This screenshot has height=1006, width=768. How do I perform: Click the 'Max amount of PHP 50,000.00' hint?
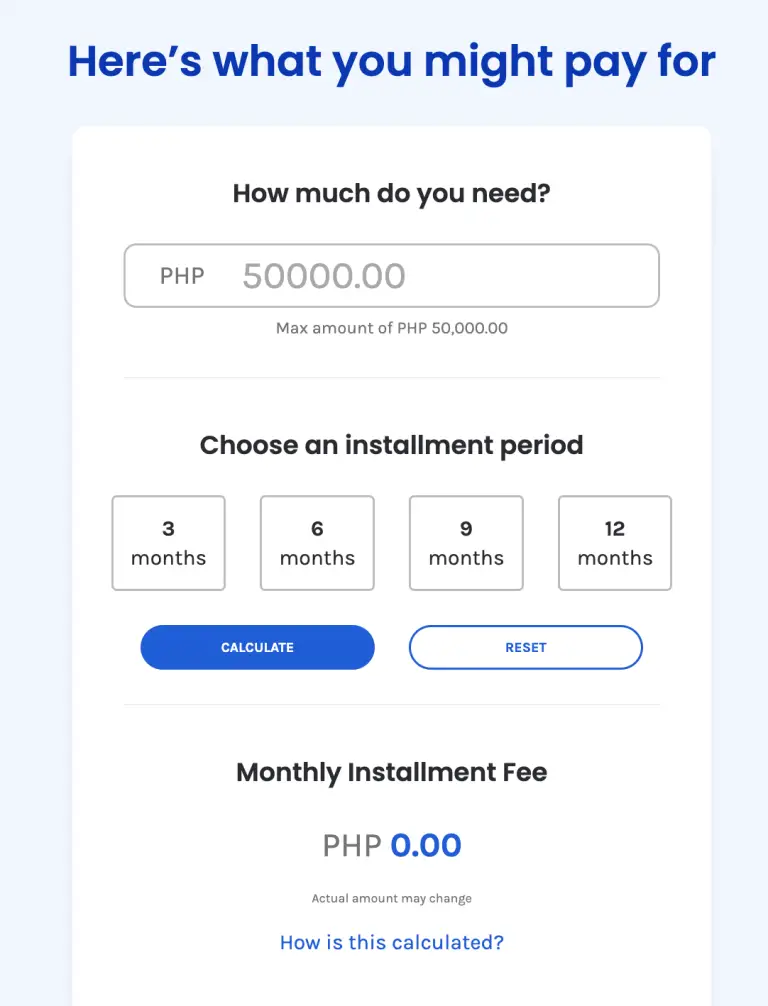coord(391,327)
